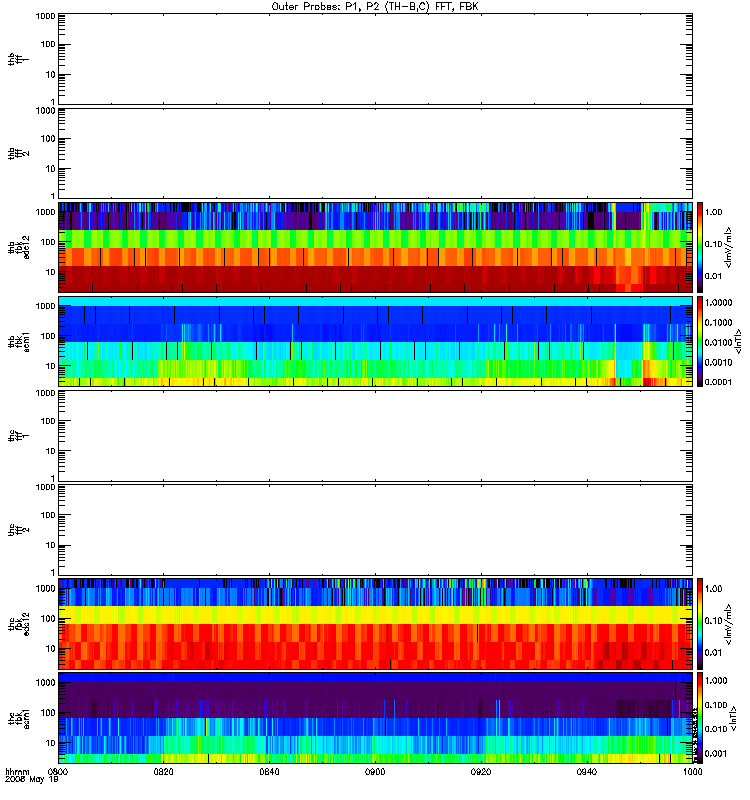
Task: Click the thb fbk scm1 color bar
Action: [700, 341]
